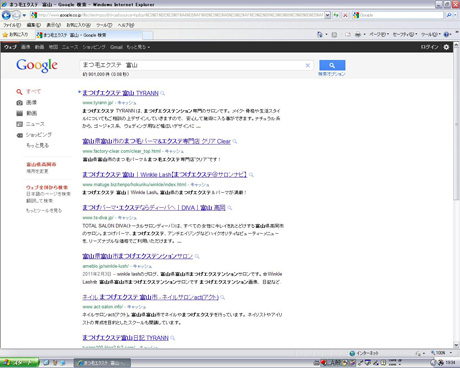460x368 pixels.
Task: Select the まつ毛エクステ 富山 - Google 検索 tab
Action: (x=89, y=35)
